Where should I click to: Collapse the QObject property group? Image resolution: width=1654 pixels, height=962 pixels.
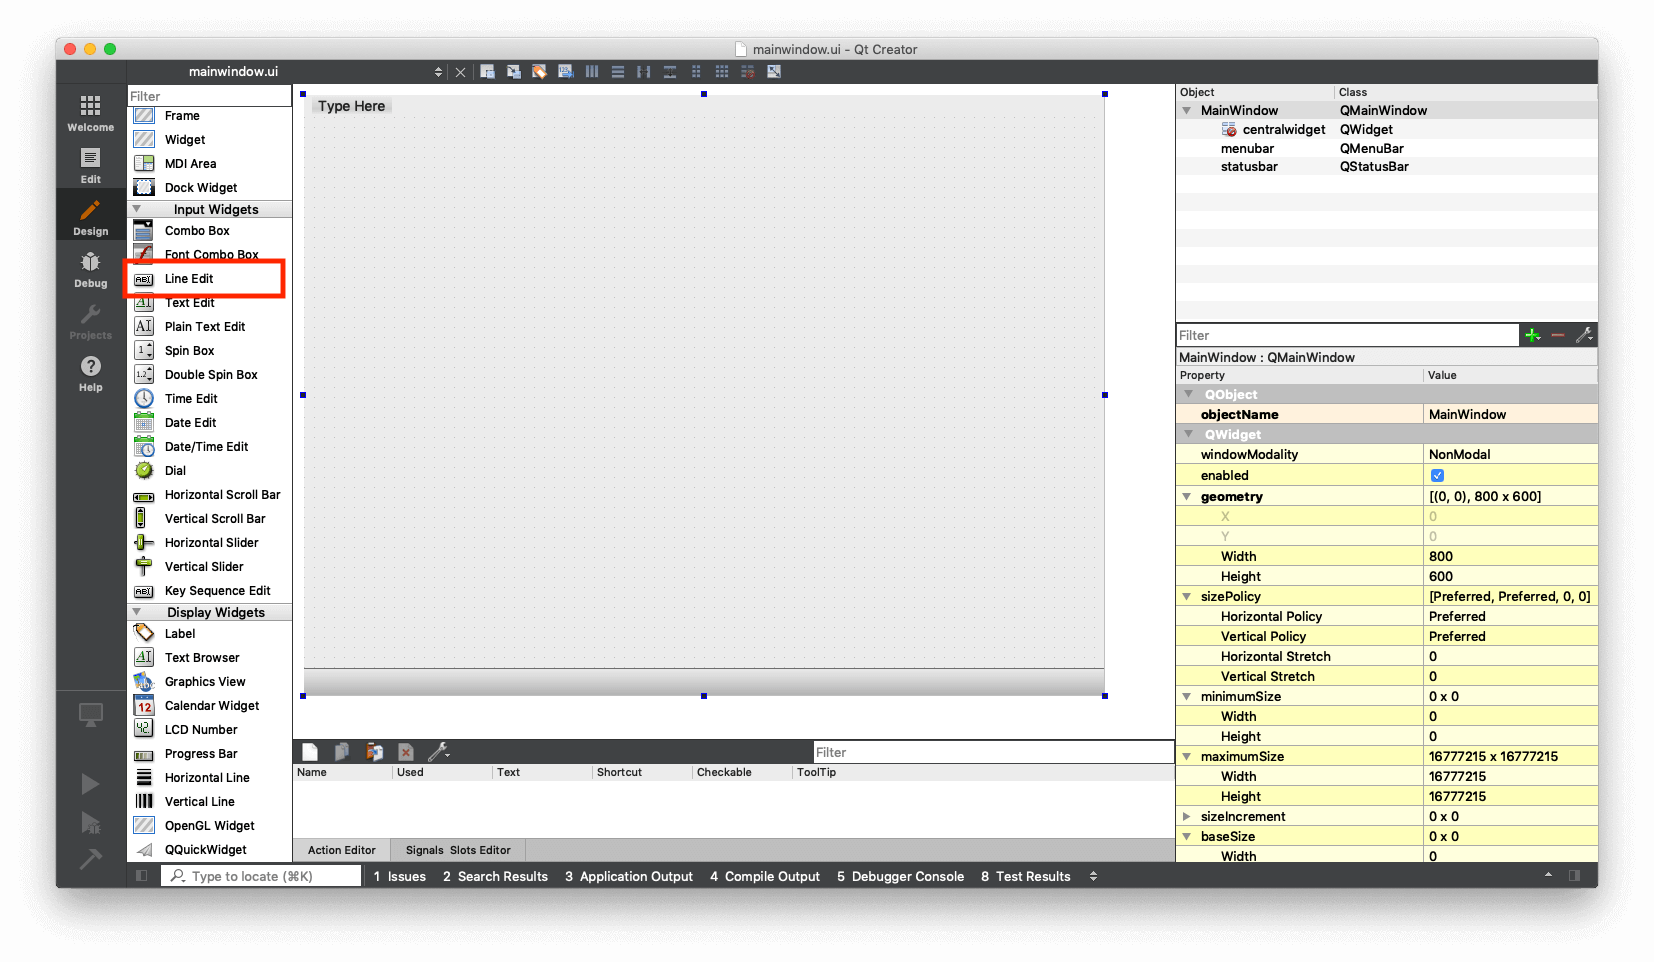1188,394
